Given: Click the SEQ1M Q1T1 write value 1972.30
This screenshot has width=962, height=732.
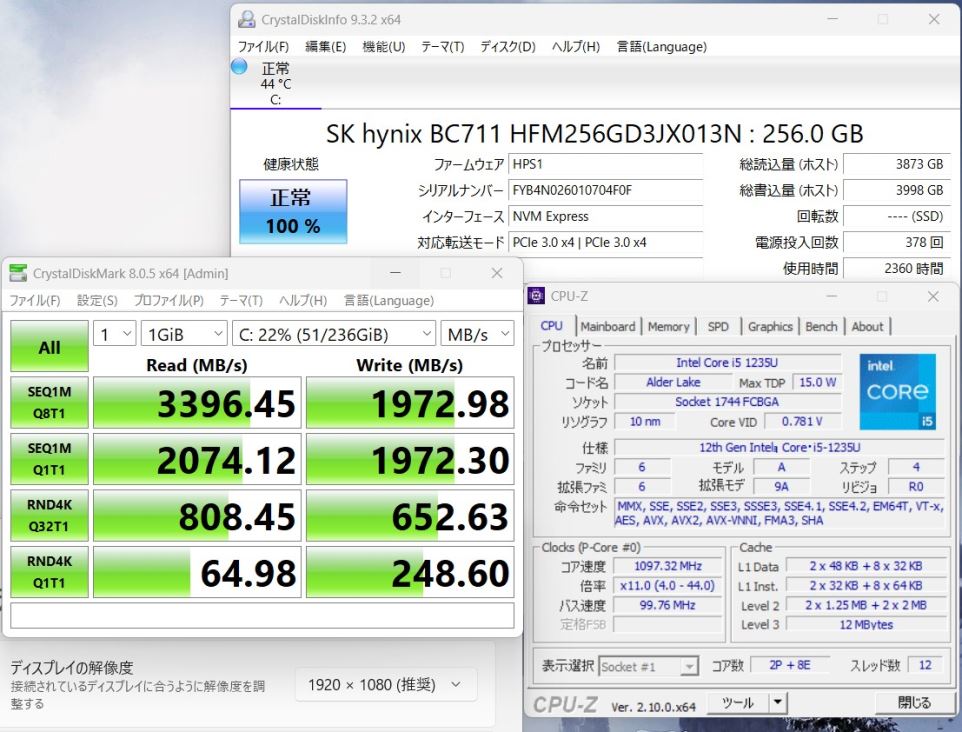Looking at the screenshot, I should point(410,459).
